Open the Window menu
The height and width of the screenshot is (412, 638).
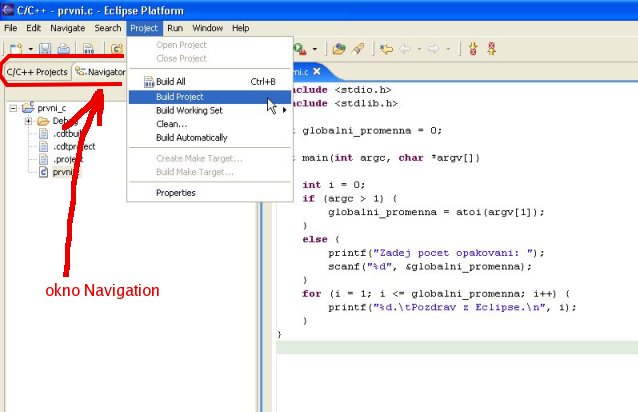click(208, 28)
